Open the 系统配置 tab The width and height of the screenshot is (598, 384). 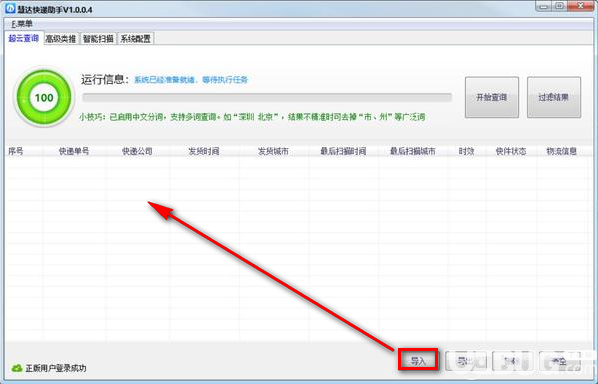[x=135, y=39]
